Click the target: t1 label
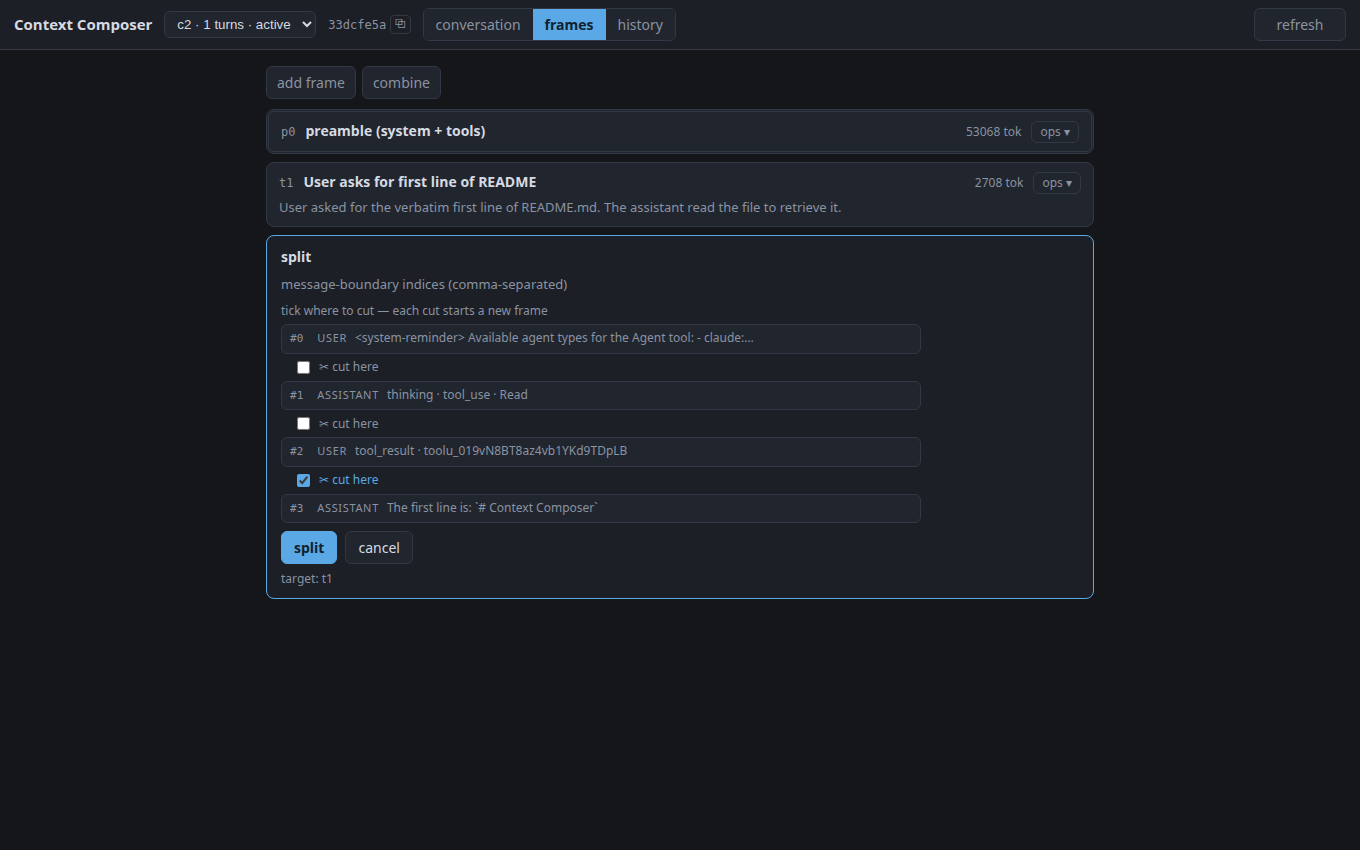 coord(306,579)
